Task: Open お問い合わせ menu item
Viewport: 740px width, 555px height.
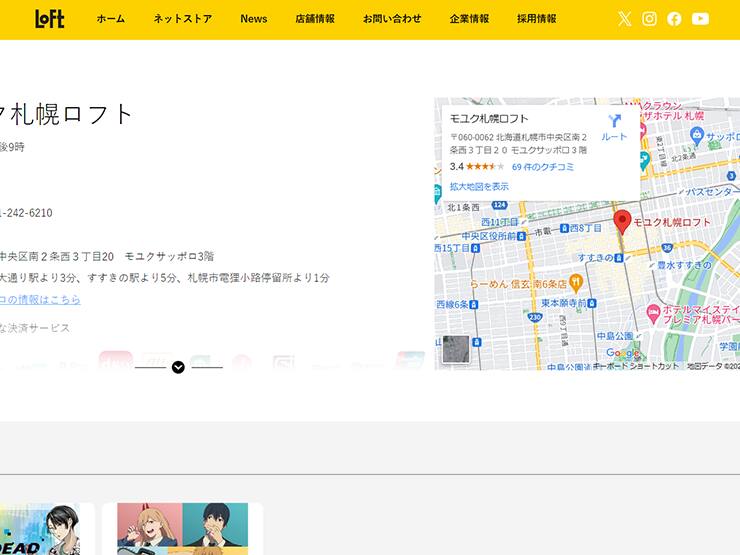Action: coord(392,19)
